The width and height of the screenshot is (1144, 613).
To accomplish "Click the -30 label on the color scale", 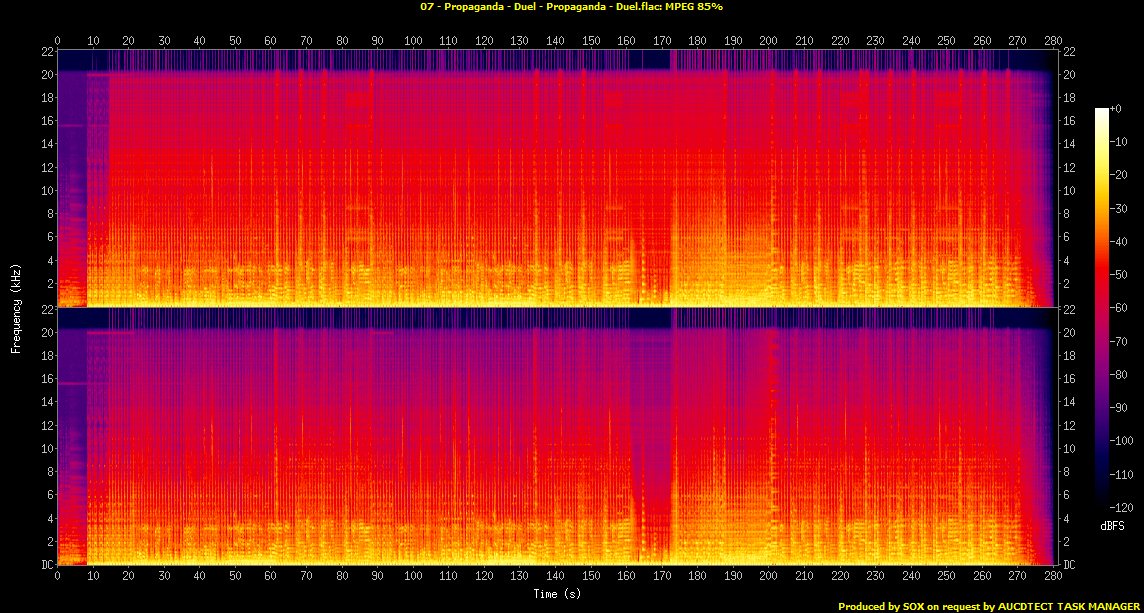I will click(x=1122, y=208).
